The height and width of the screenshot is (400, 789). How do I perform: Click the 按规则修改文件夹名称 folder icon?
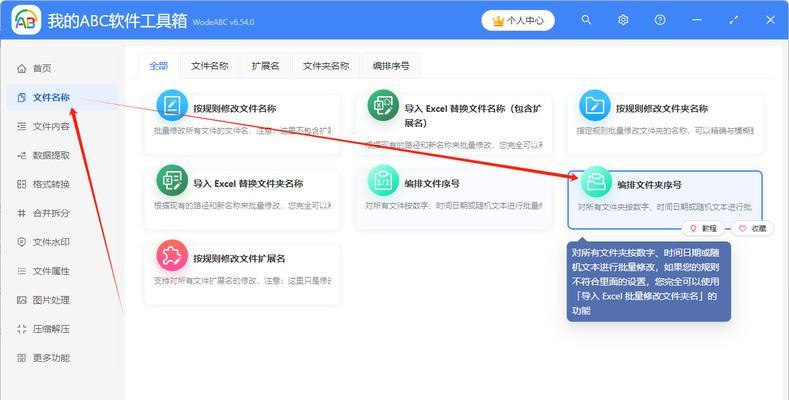click(595, 105)
